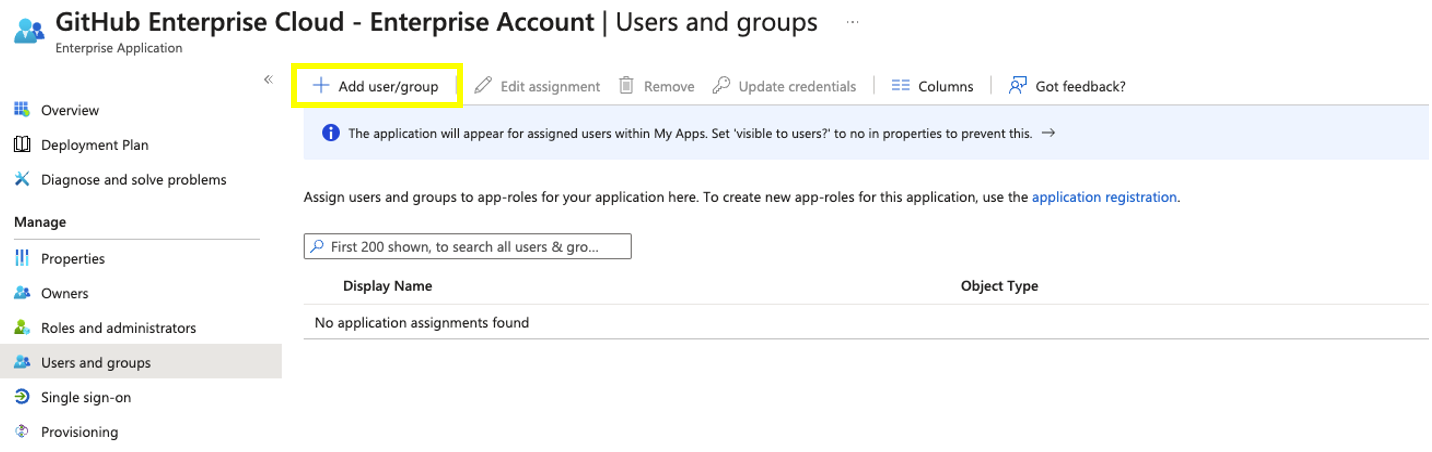Click the banner text about My Apps visibility
1432x452 pixels.
690,133
